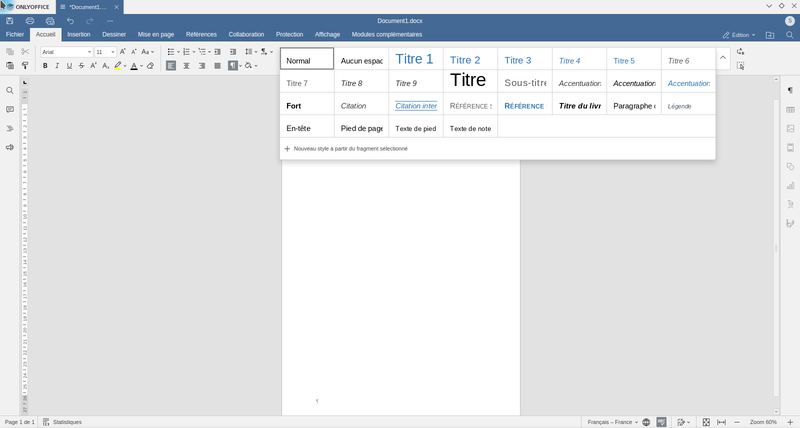This screenshot has height=428, width=800.
Task: Toggle Bold formatting
Action: click(x=44, y=66)
